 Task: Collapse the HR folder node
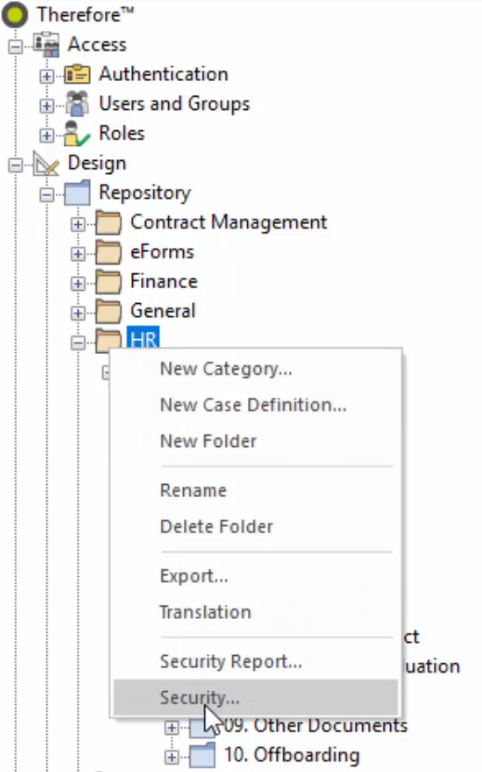point(78,343)
